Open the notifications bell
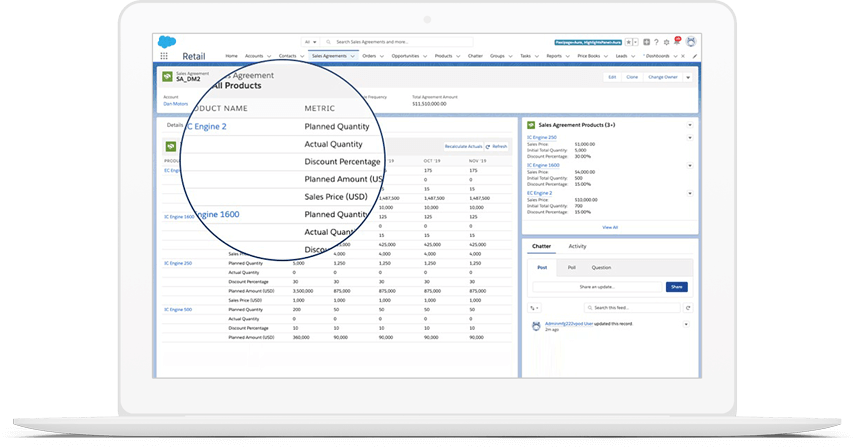 click(x=677, y=41)
